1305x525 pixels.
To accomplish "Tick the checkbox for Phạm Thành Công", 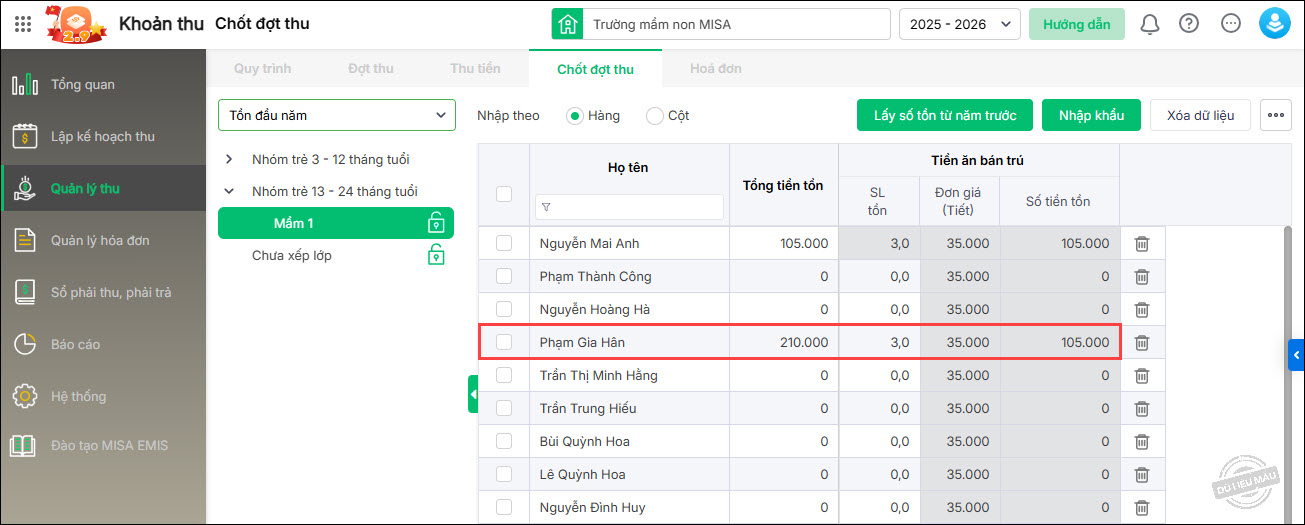I will [x=504, y=276].
